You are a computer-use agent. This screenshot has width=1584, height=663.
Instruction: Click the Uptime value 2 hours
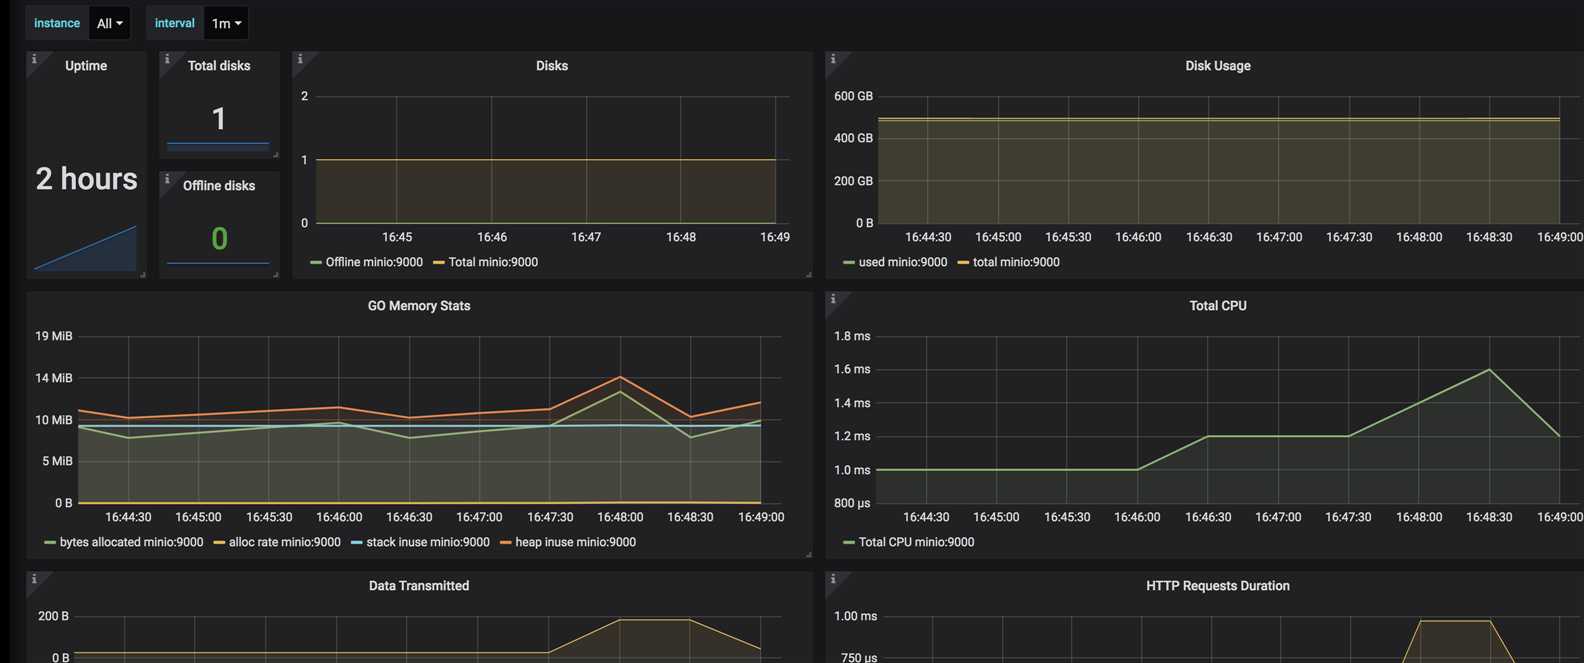click(x=87, y=179)
